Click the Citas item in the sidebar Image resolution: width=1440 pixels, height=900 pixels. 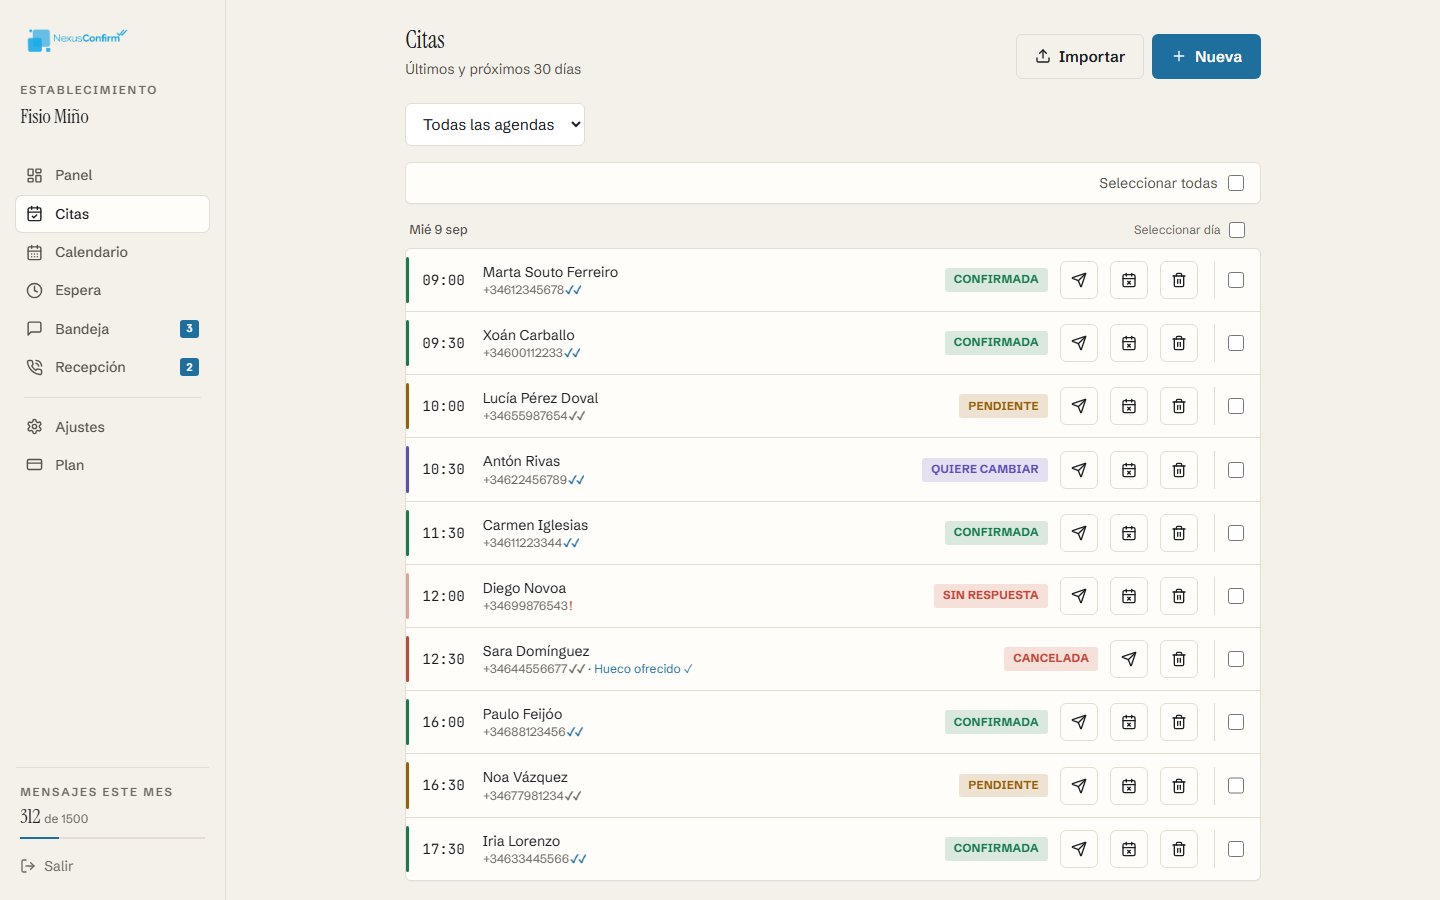[x=112, y=214]
